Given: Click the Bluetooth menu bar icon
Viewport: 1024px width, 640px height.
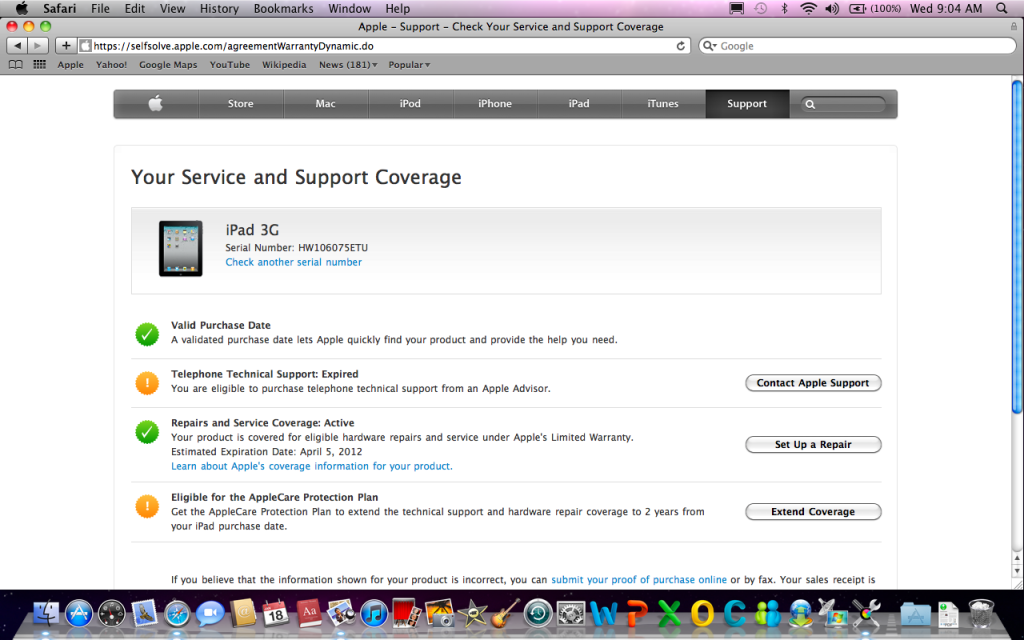Looking at the screenshot, I should (x=784, y=8).
